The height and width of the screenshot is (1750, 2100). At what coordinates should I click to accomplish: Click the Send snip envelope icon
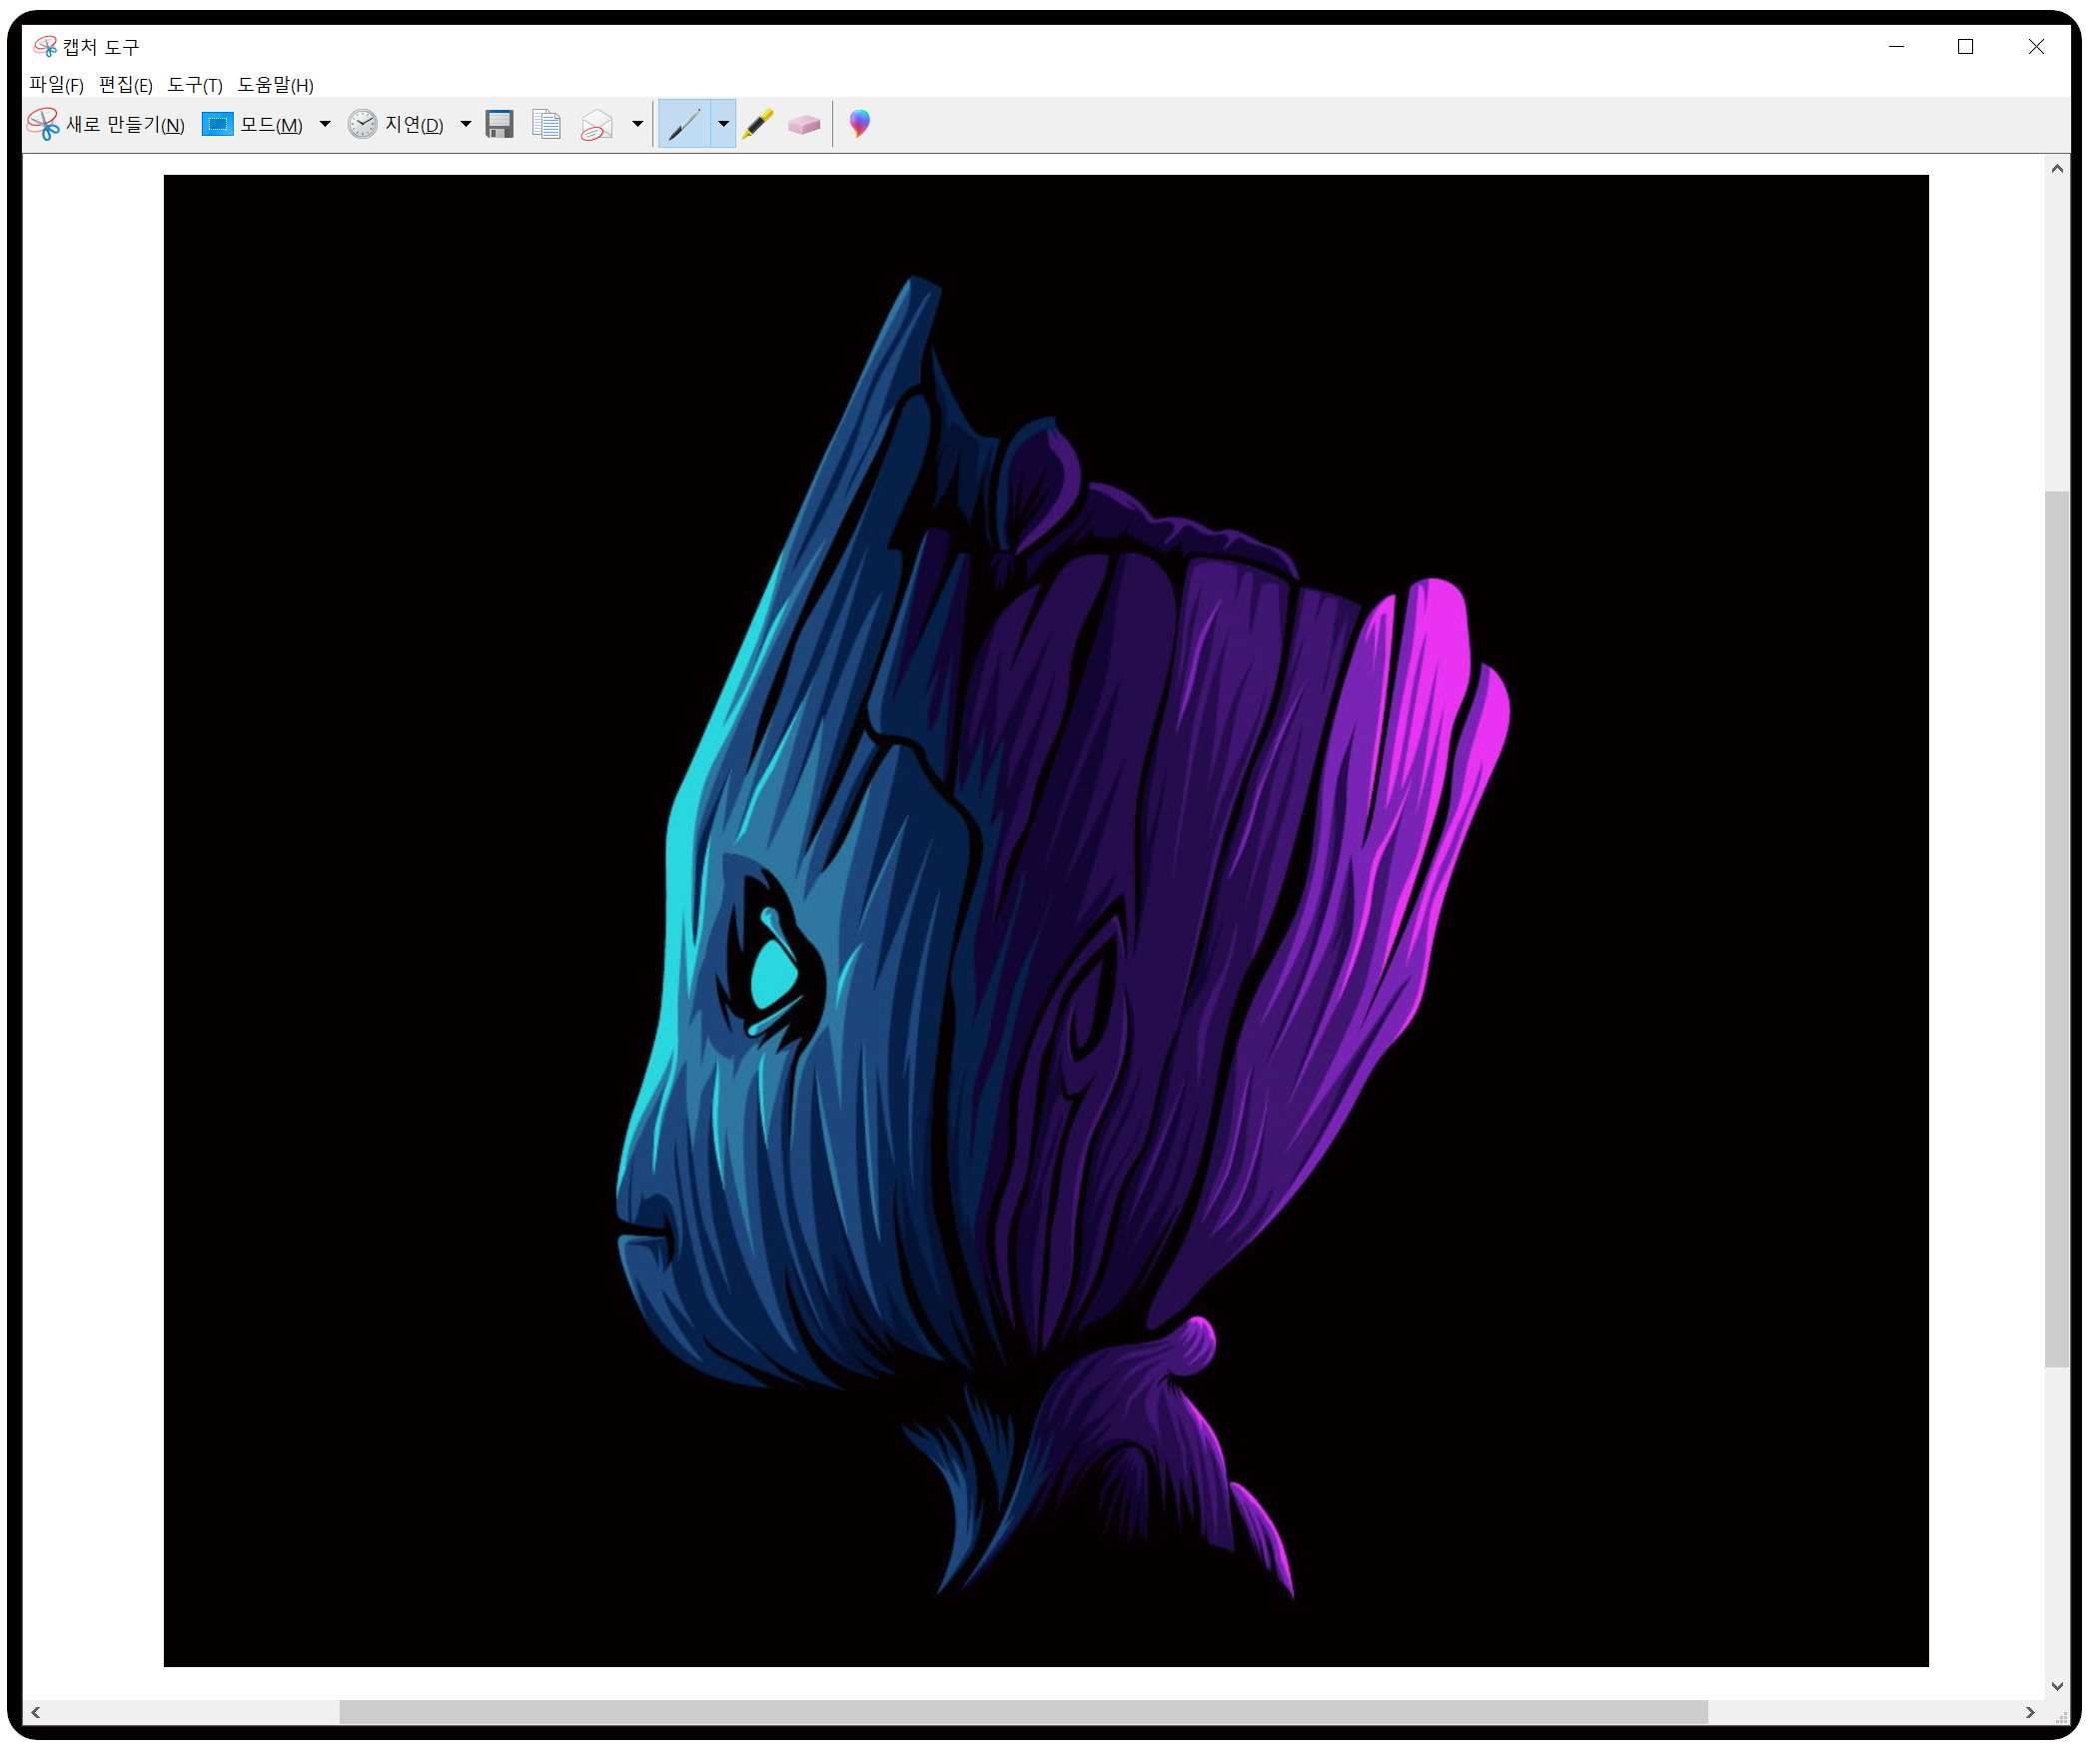tap(597, 125)
